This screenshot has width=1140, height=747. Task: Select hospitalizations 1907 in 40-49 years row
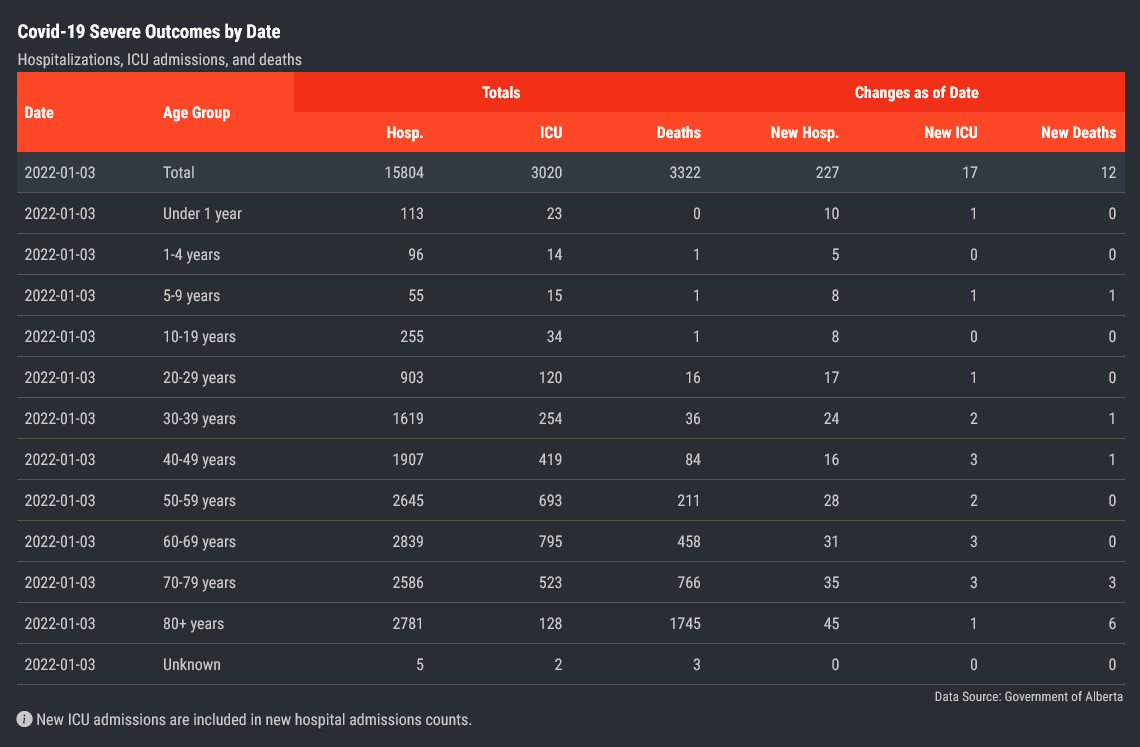tap(408, 460)
